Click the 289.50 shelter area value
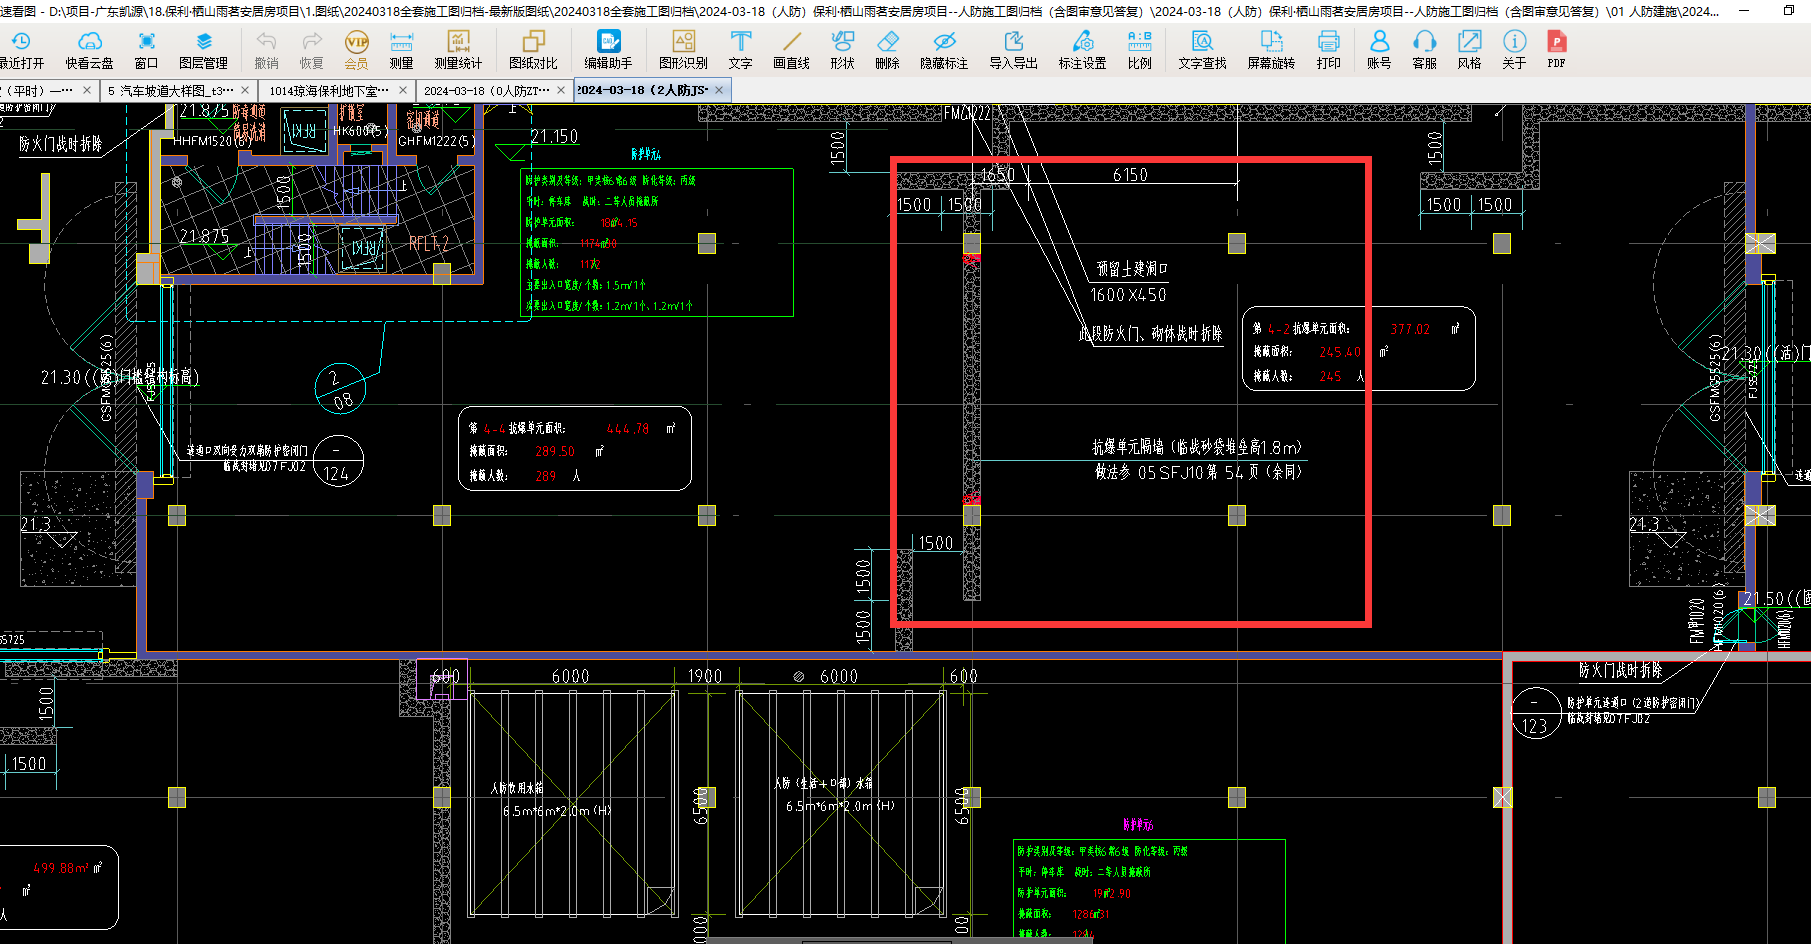 tap(554, 451)
